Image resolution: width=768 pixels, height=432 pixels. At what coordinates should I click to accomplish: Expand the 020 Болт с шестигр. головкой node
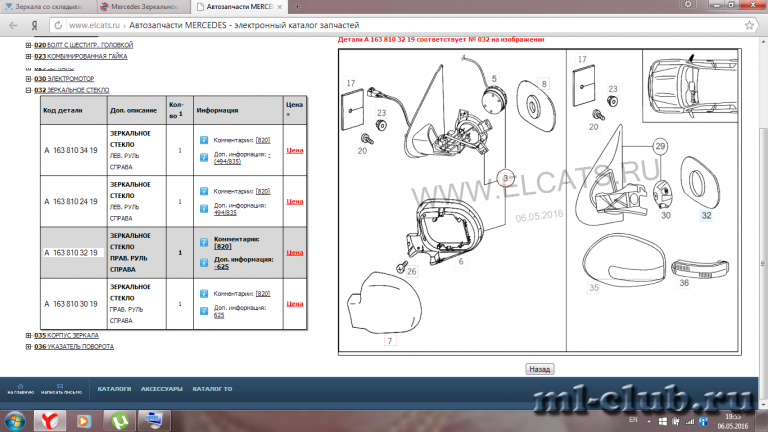(x=28, y=45)
